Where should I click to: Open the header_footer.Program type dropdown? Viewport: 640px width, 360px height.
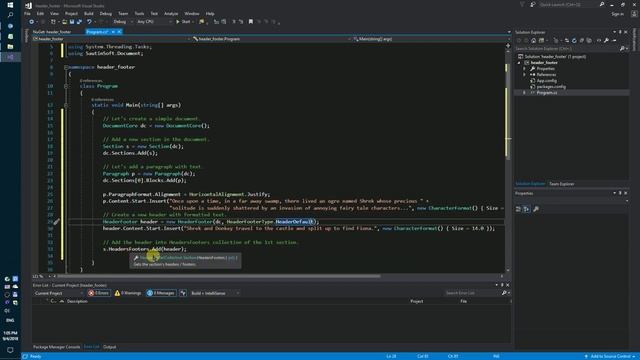coord(271,39)
